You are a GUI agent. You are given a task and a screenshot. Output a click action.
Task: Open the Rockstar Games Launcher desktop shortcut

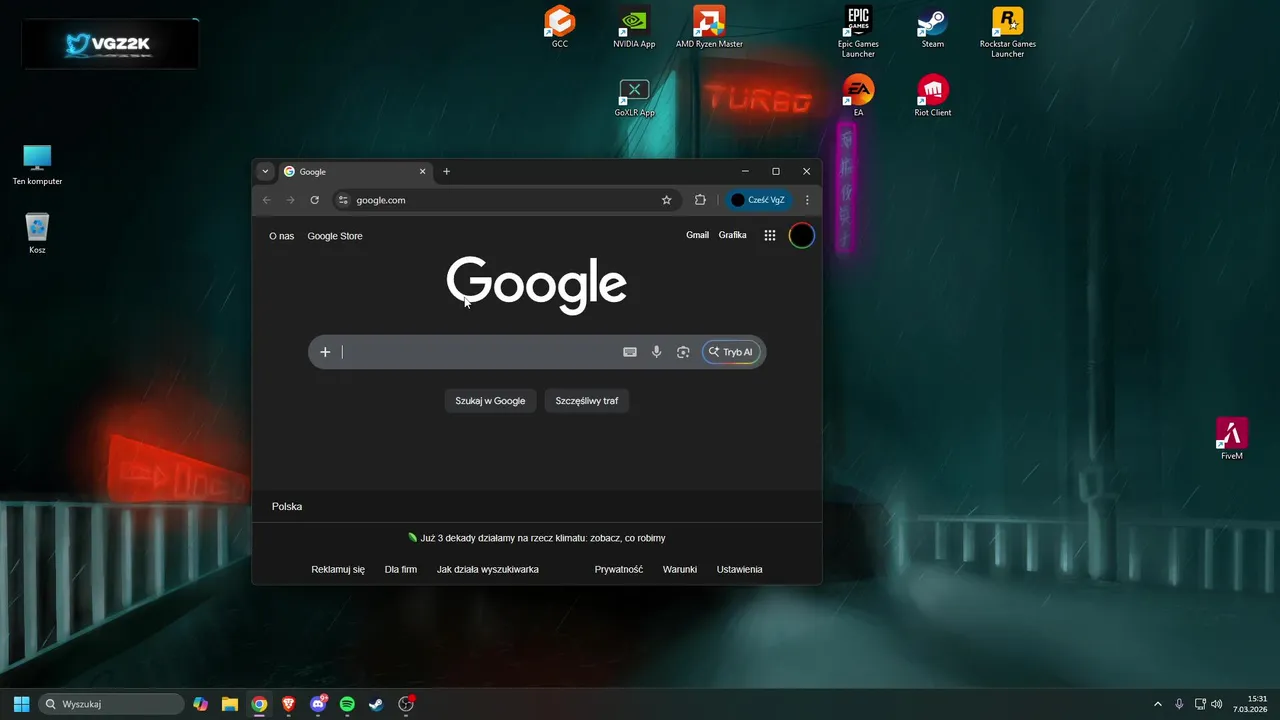click(1007, 31)
